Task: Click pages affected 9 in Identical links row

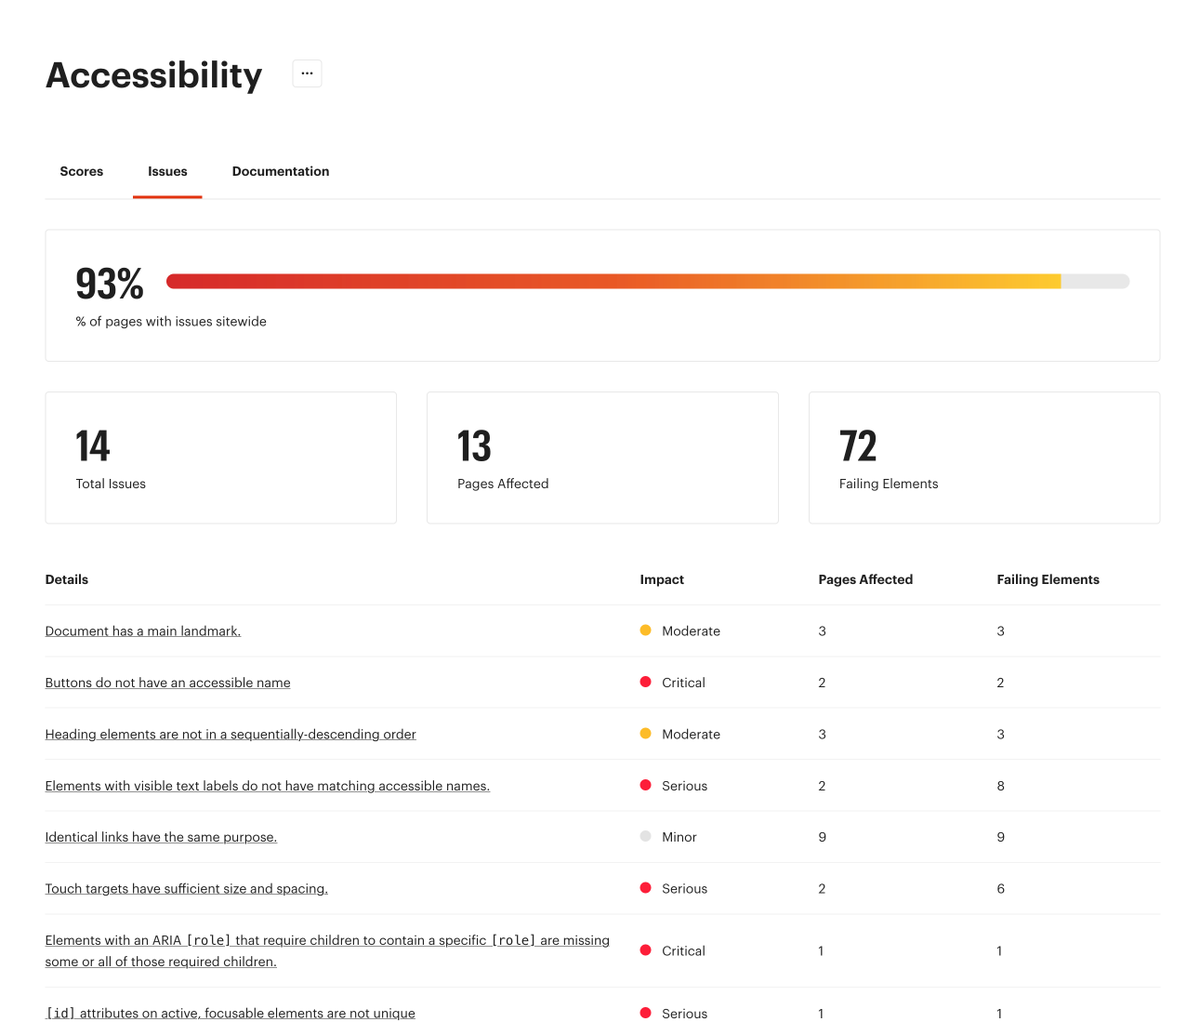Action: [822, 837]
